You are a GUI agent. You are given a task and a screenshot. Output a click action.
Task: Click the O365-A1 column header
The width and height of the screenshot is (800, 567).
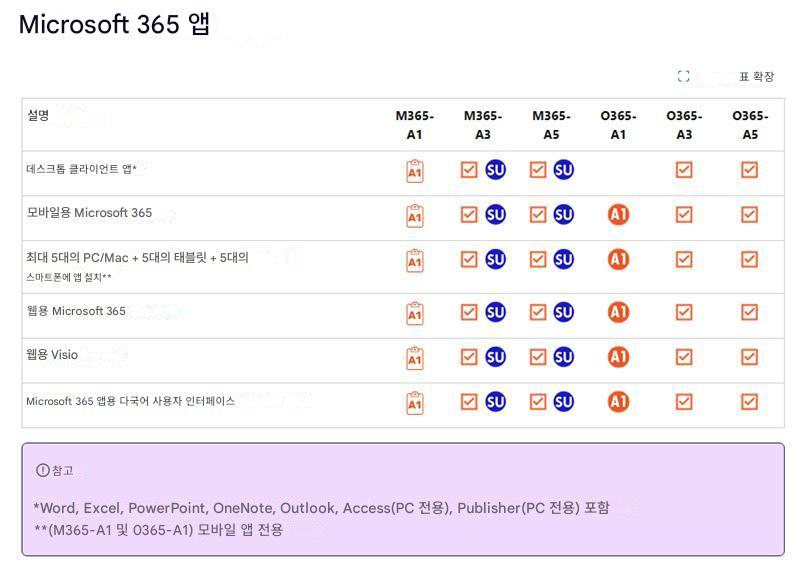click(618, 125)
